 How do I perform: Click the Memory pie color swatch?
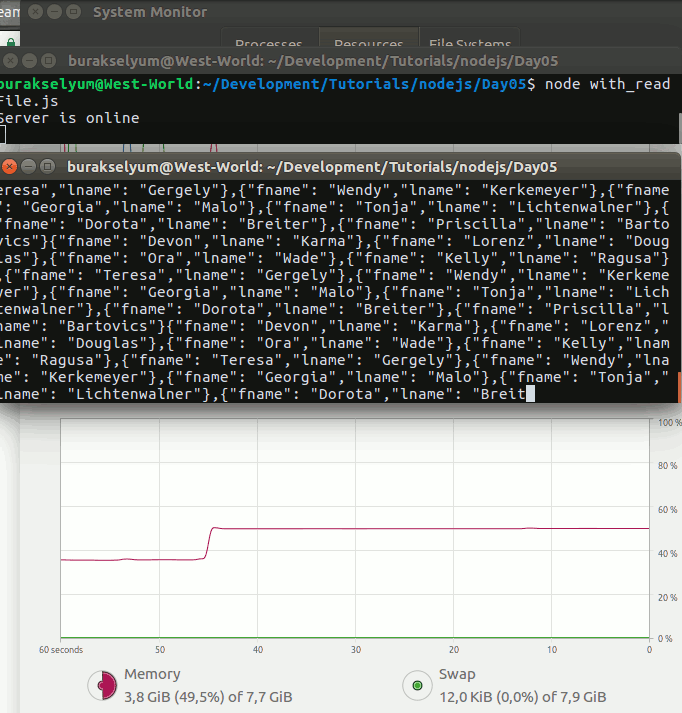click(x=101, y=685)
